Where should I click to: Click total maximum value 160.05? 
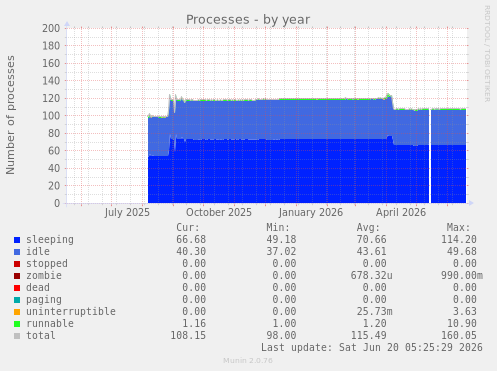[x=459, y=335]
